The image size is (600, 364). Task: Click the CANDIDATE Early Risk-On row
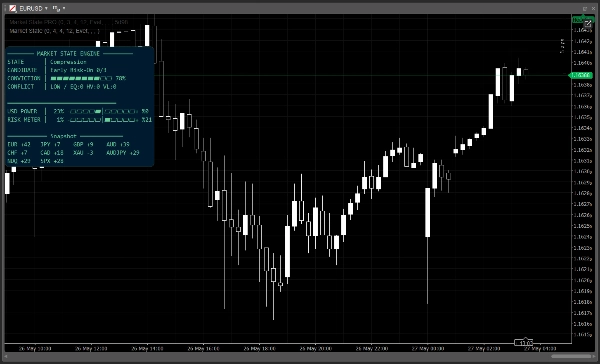(57, 70)
